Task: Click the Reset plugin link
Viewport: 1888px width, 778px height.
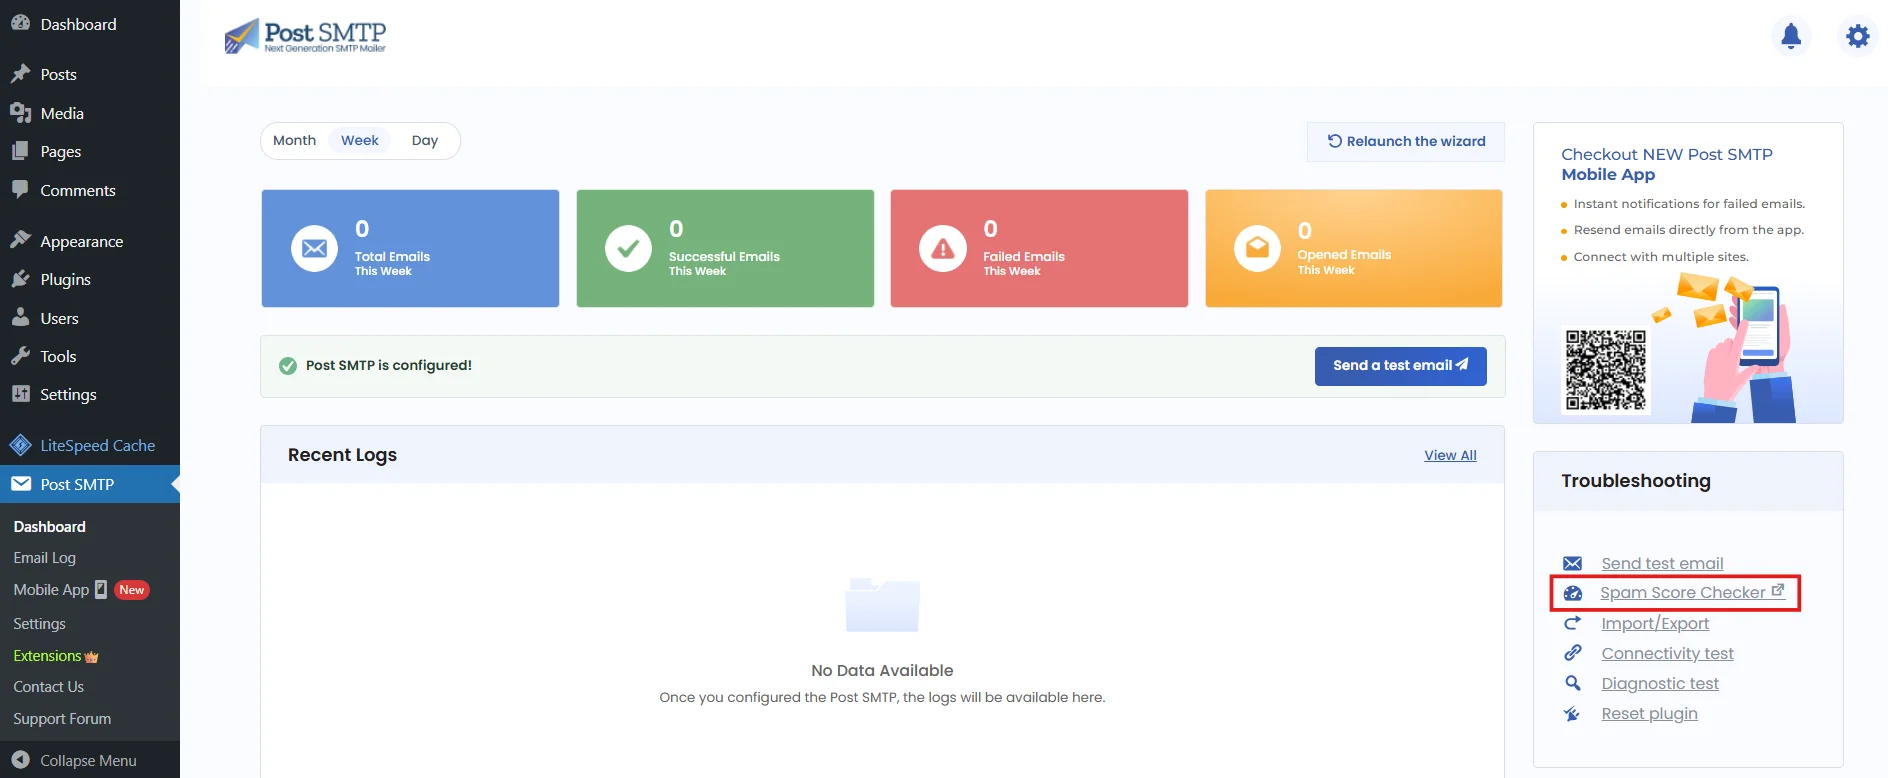Action: pos(1649,713)
